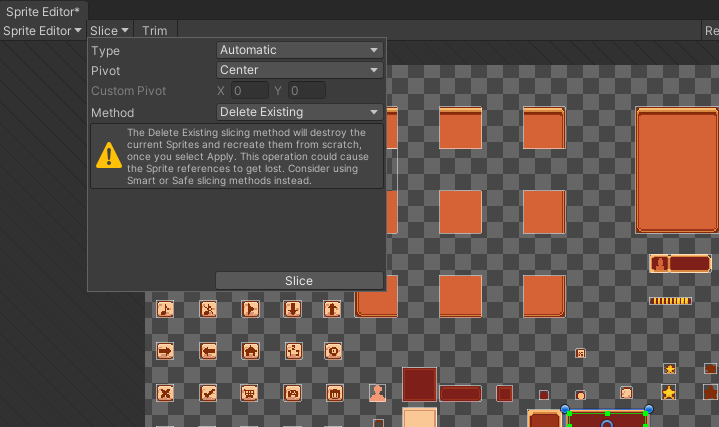Click the 'Method' label text
719x427 pixels.
(112, 112)
